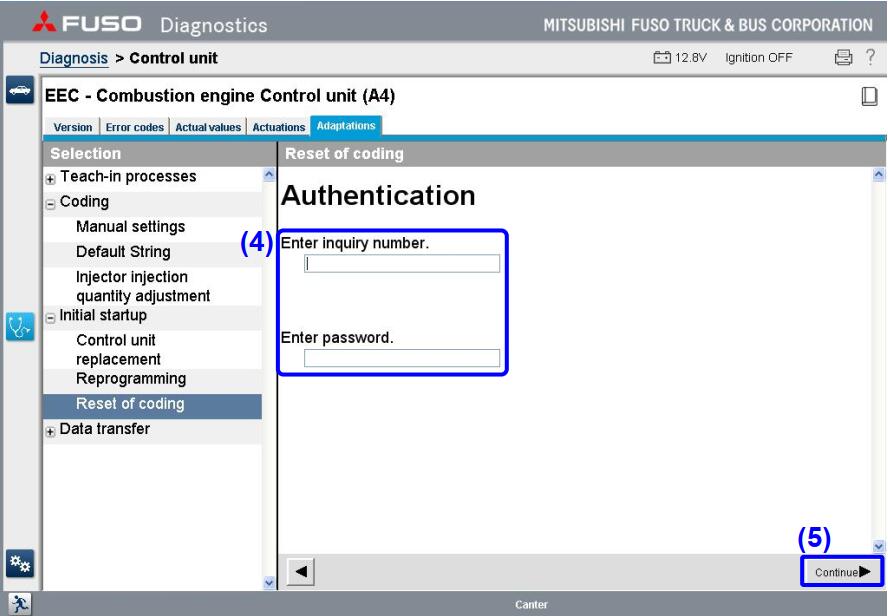Click the 'Selection' panel header

(x=86, y=153)
